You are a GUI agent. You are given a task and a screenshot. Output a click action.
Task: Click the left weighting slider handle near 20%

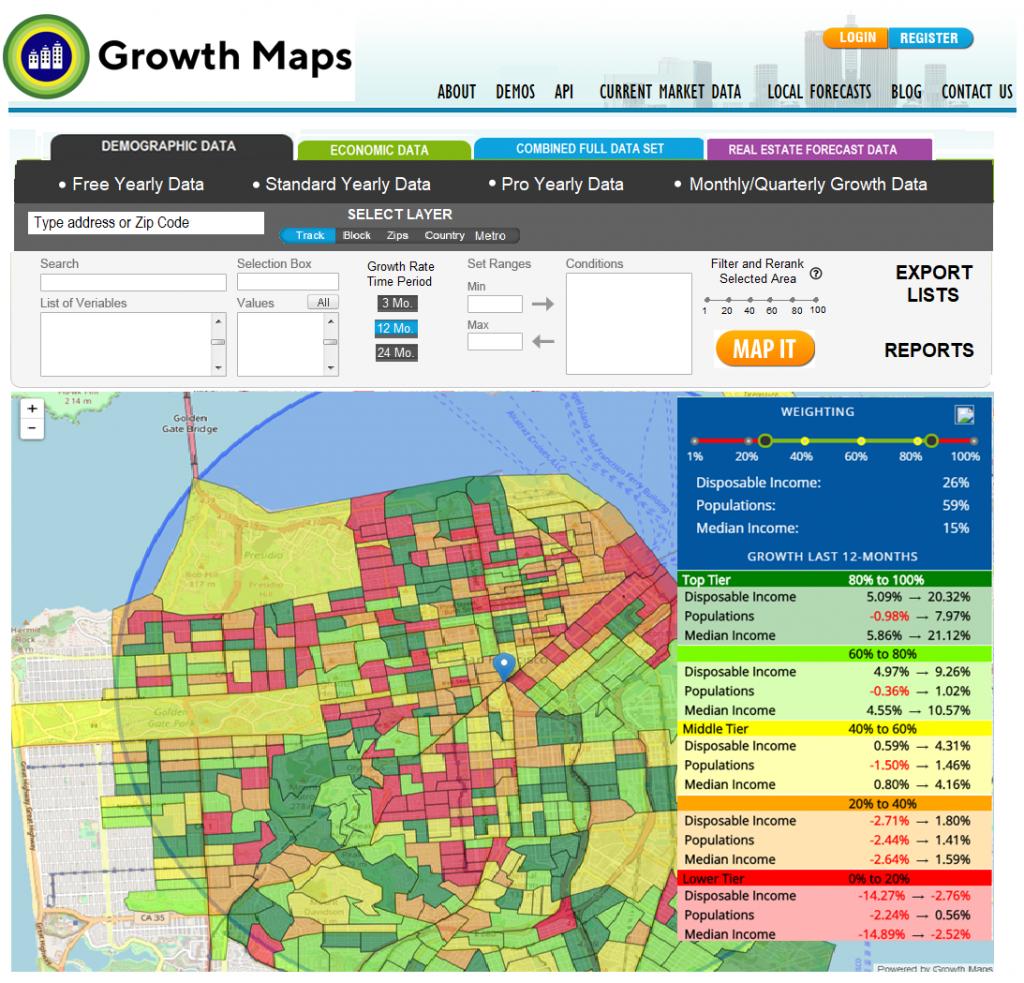765,441
